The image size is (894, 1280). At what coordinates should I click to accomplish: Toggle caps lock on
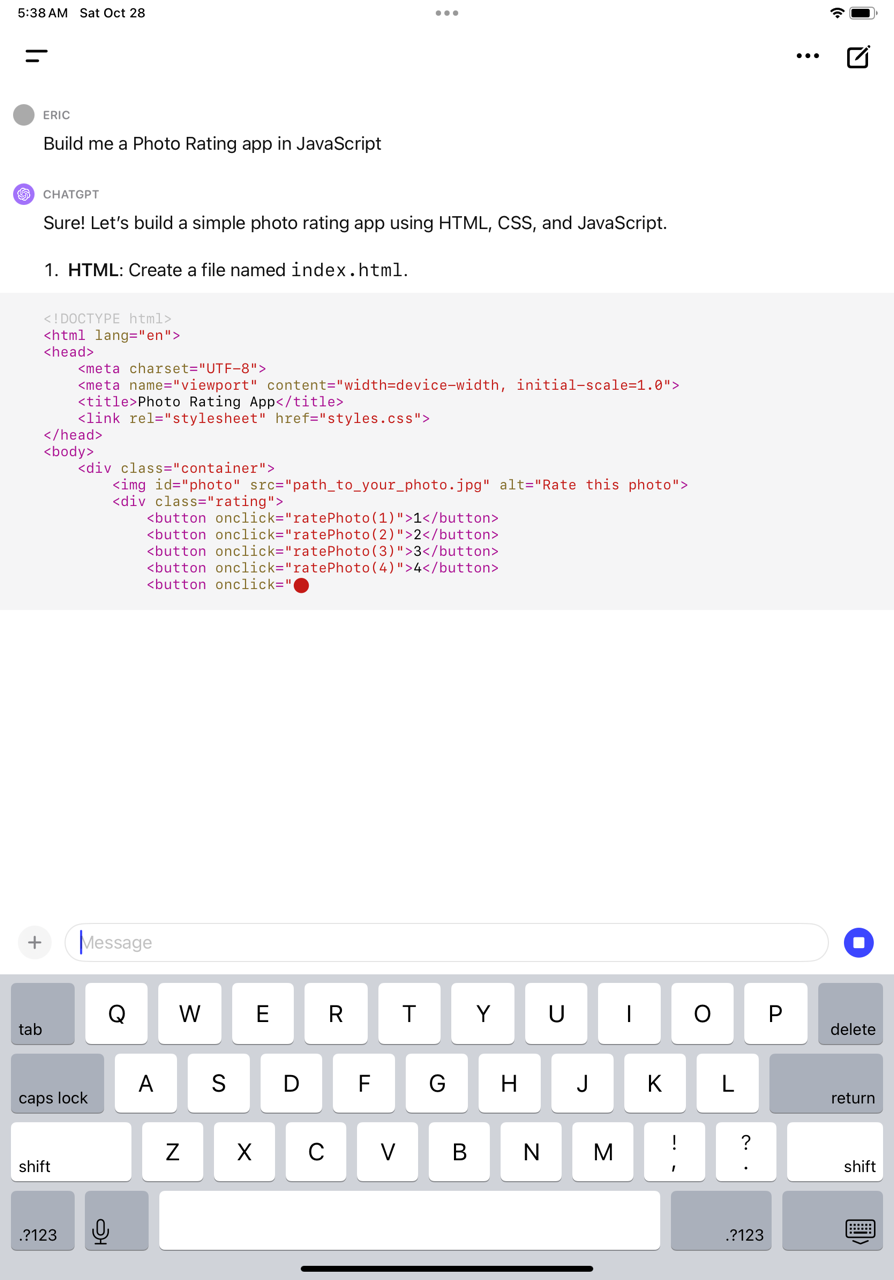[x=56, y=1083]
